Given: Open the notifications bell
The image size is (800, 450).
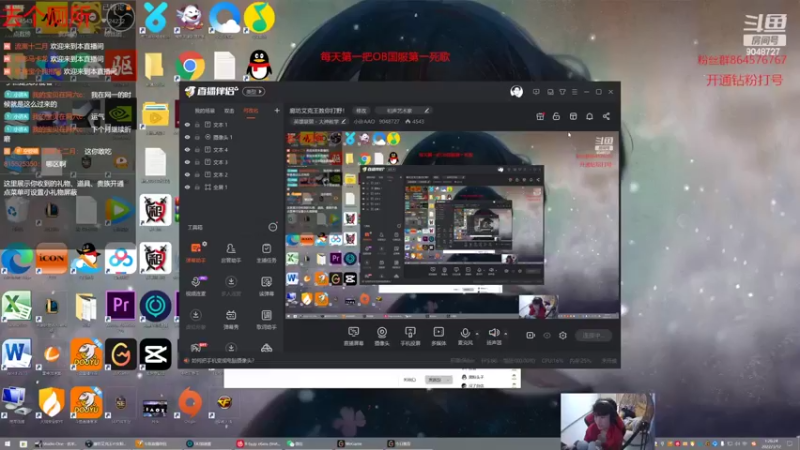Looking at the screenshot, I should tap(589, 116).
